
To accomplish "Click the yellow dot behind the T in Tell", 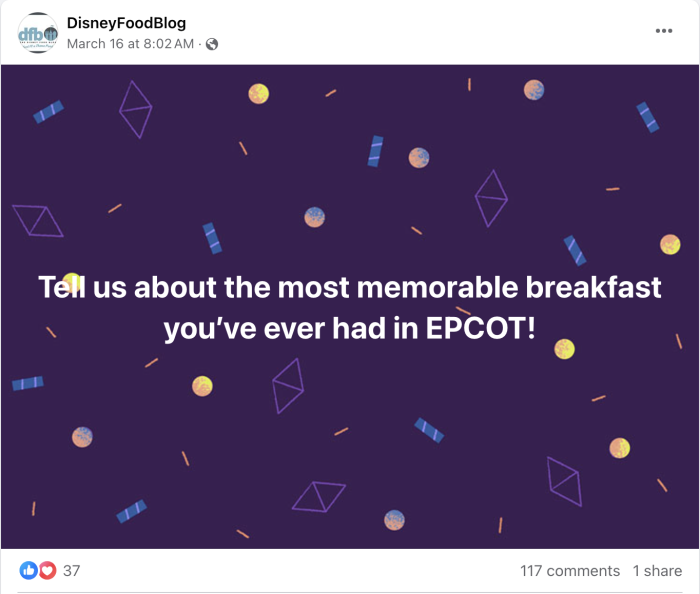I will [x=71, y=281].
